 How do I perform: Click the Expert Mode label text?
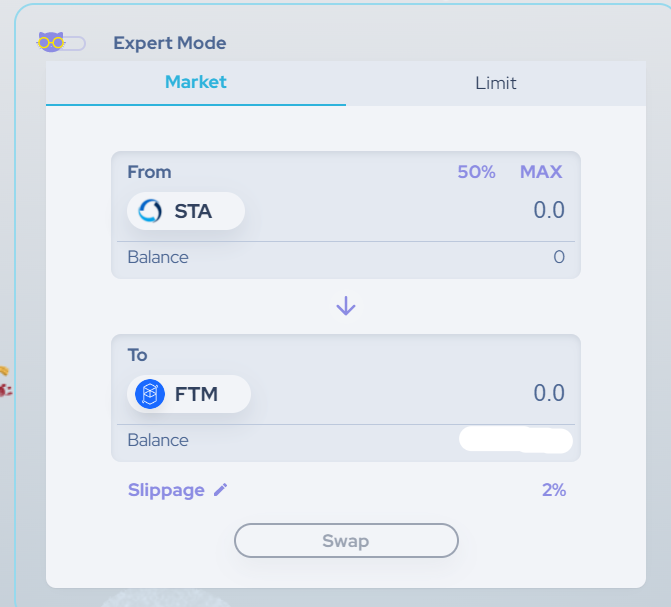(x=170, y=43)
